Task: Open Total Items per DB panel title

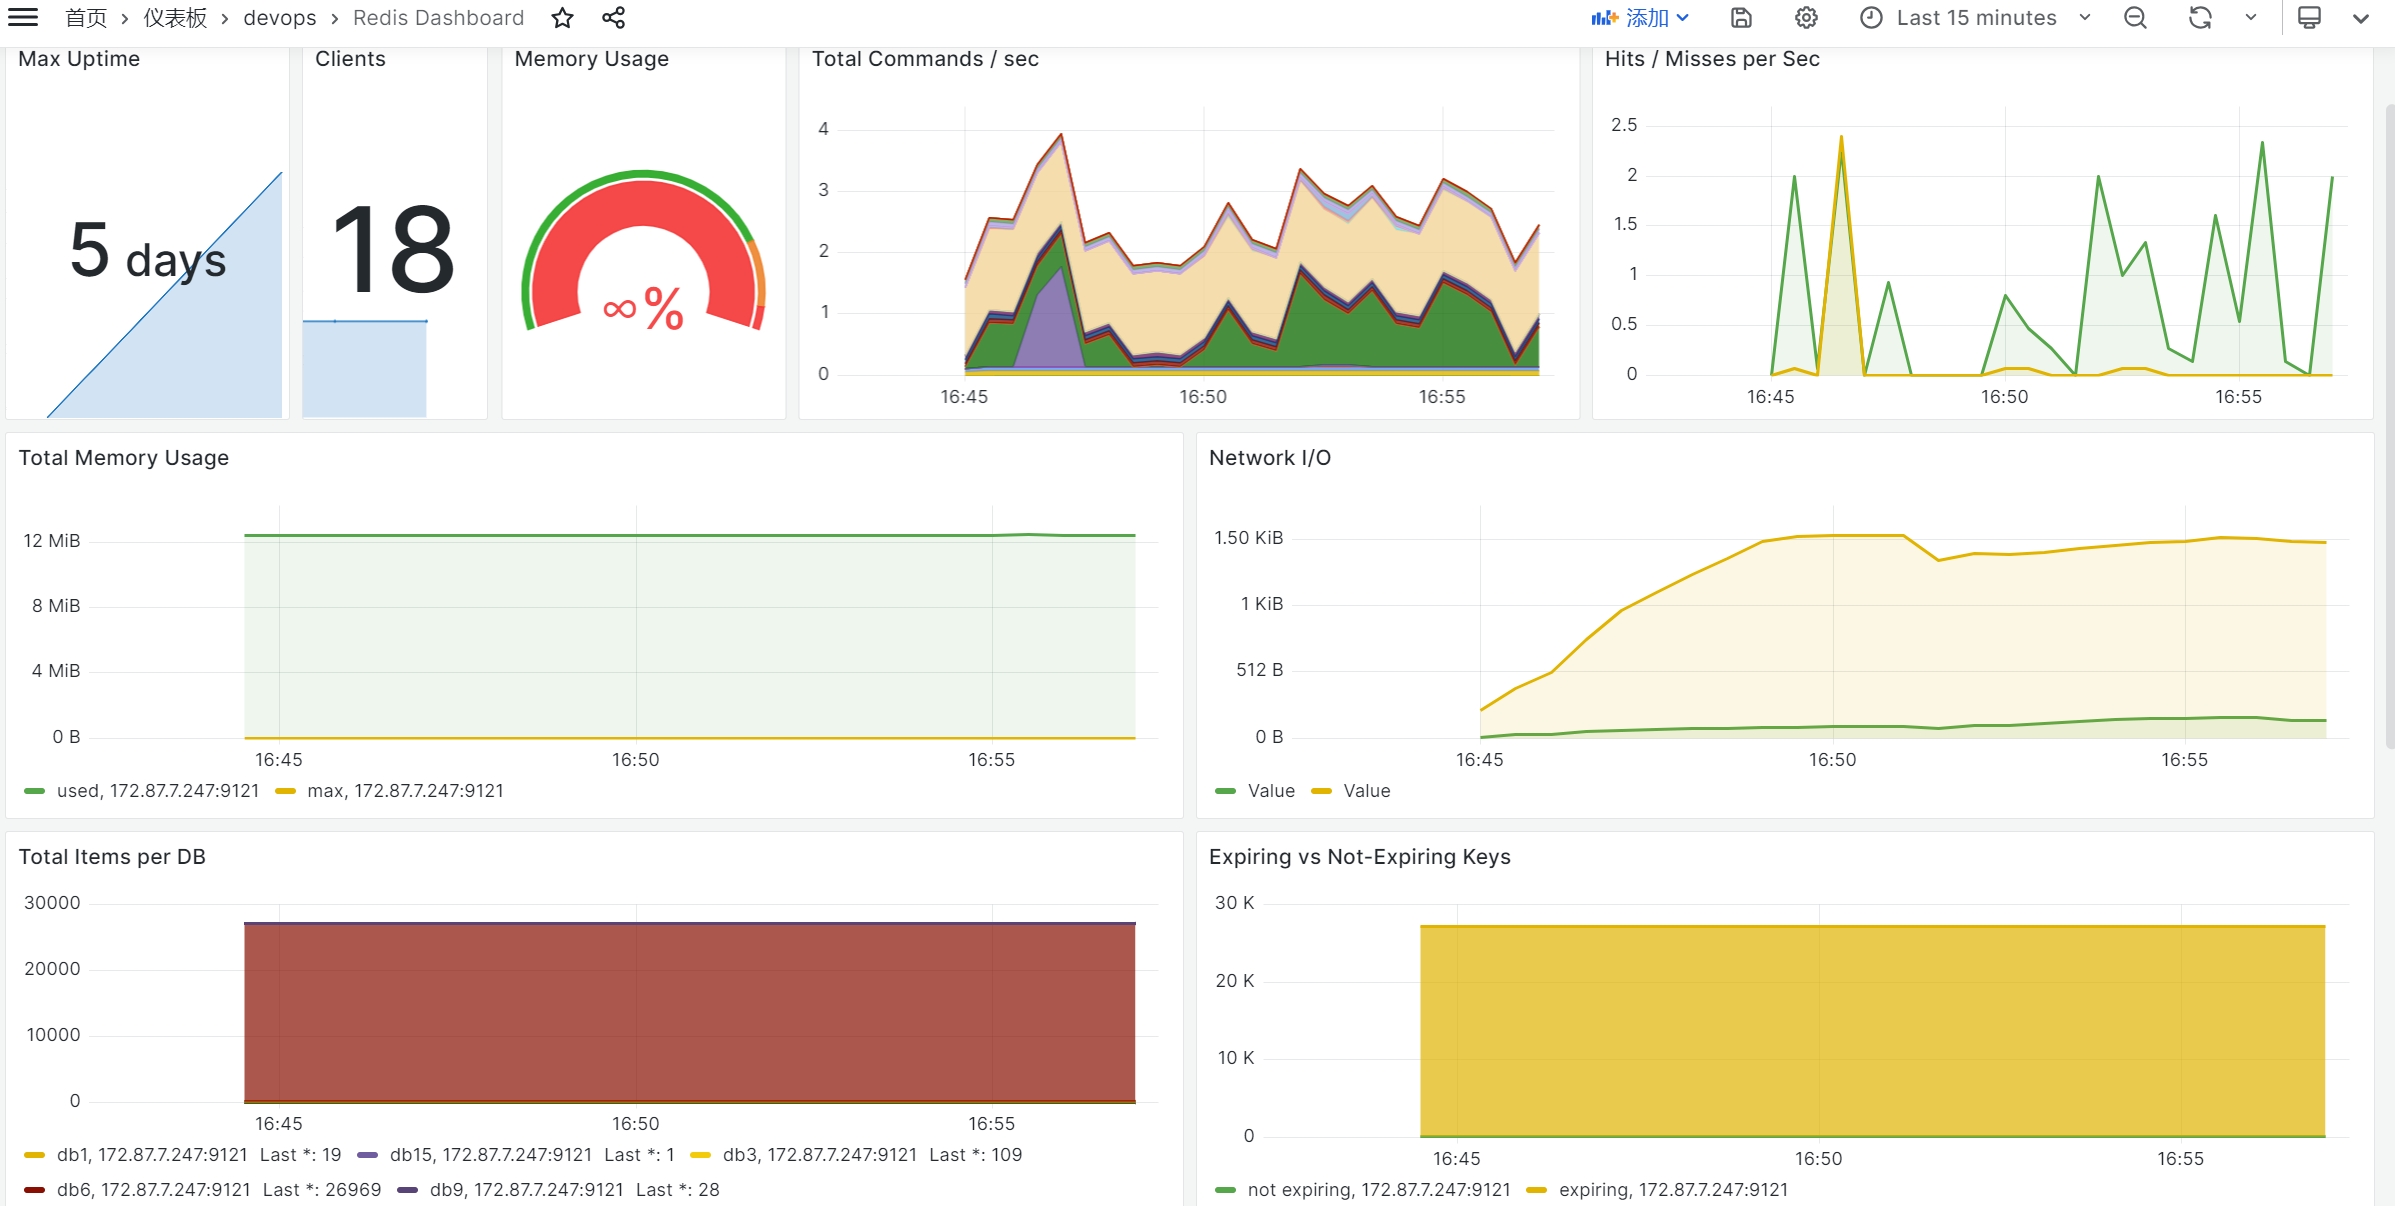Action: tap(112, 857)
